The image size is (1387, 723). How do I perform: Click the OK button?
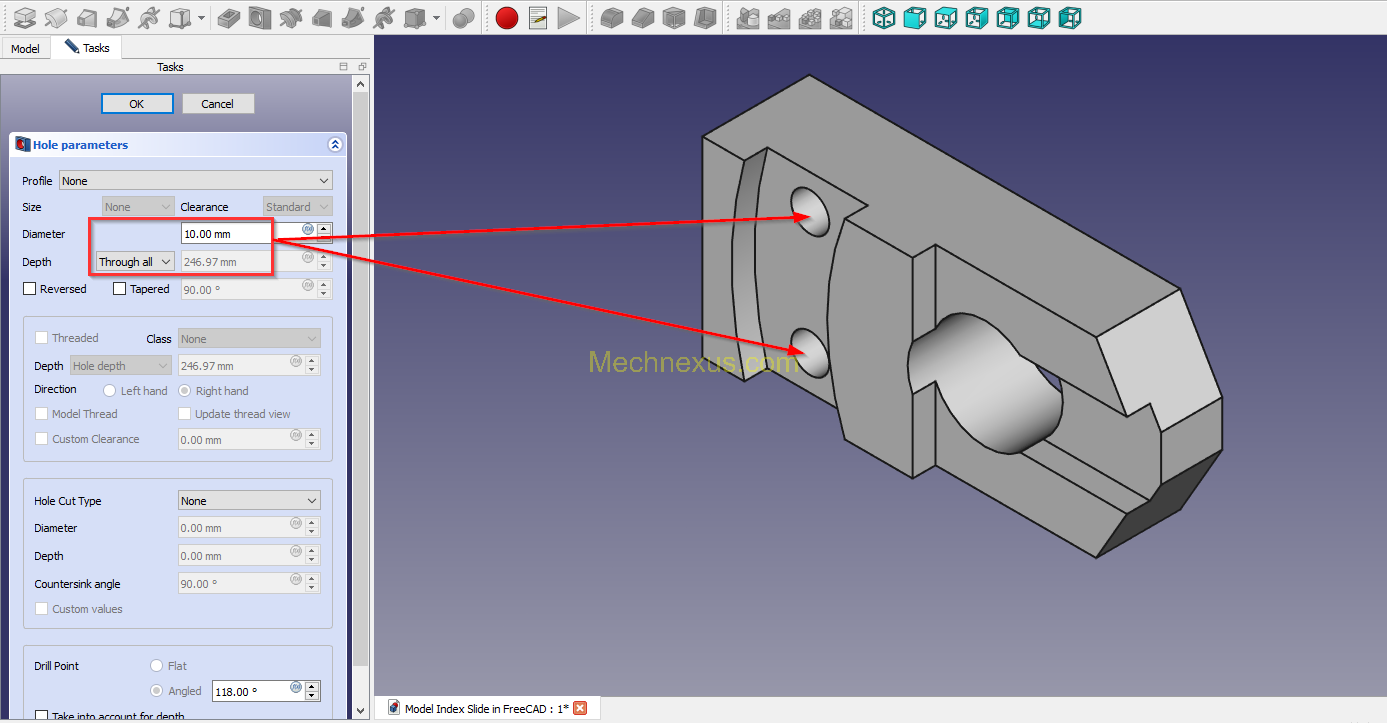pyautogui.click(x=137, y=104)
